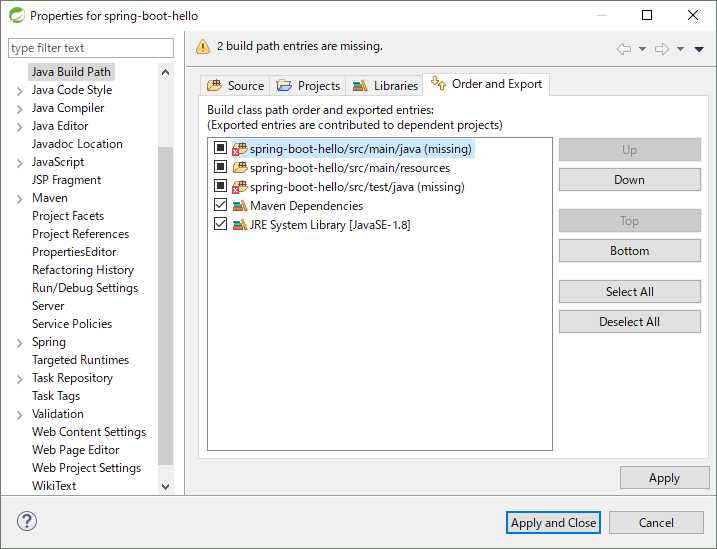
Task: Open help with the question mark icon
Action: (27, 521)
